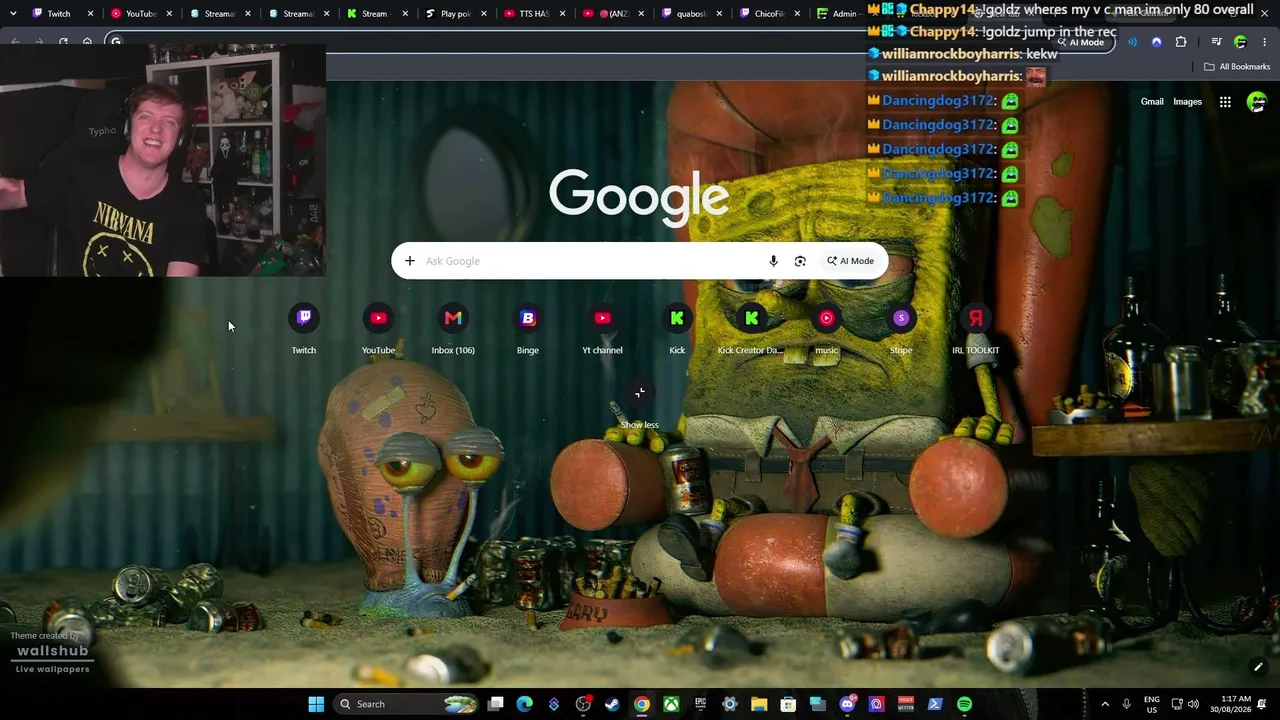
Task: Open the Twitch shortcut tile
Action: pyautogui.click(x=304, y=330)
